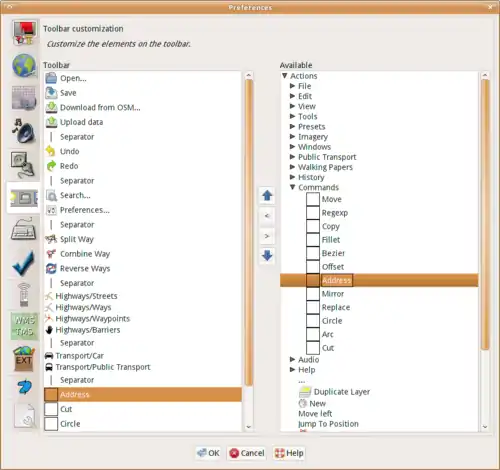
Task: Open the EXT plugins preferences icon
Action: [24, 358]
